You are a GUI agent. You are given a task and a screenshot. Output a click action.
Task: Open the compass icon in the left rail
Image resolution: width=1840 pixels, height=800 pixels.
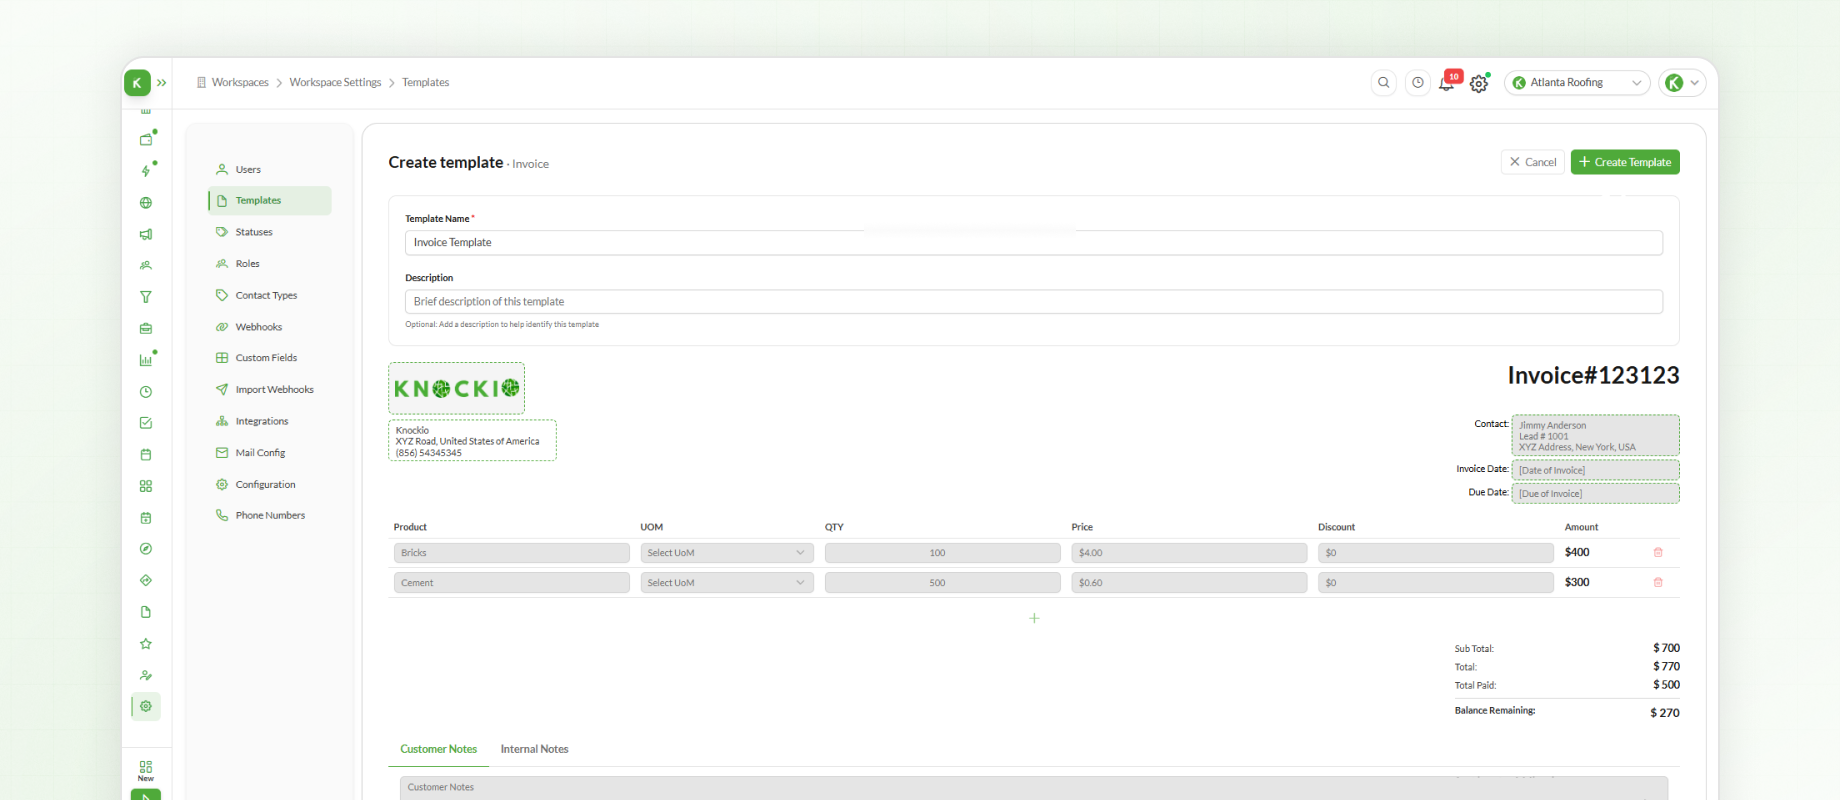pos(146,549)
